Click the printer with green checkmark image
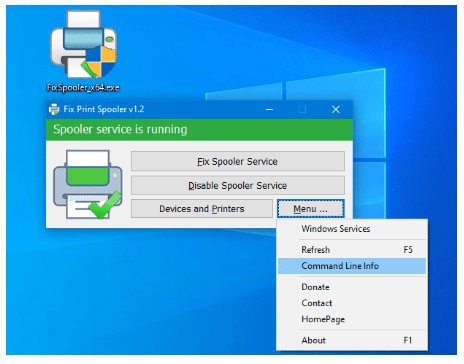This screenshot has height=364, width=464. click(88, 184)
